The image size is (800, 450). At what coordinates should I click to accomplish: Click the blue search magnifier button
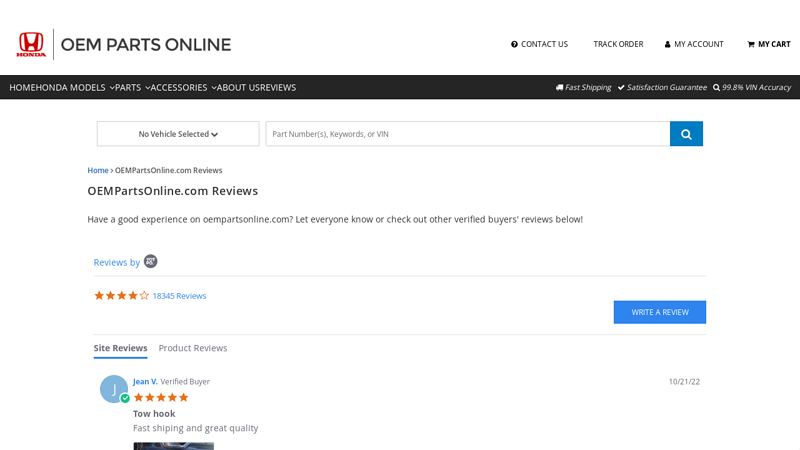tap(686, 134)
